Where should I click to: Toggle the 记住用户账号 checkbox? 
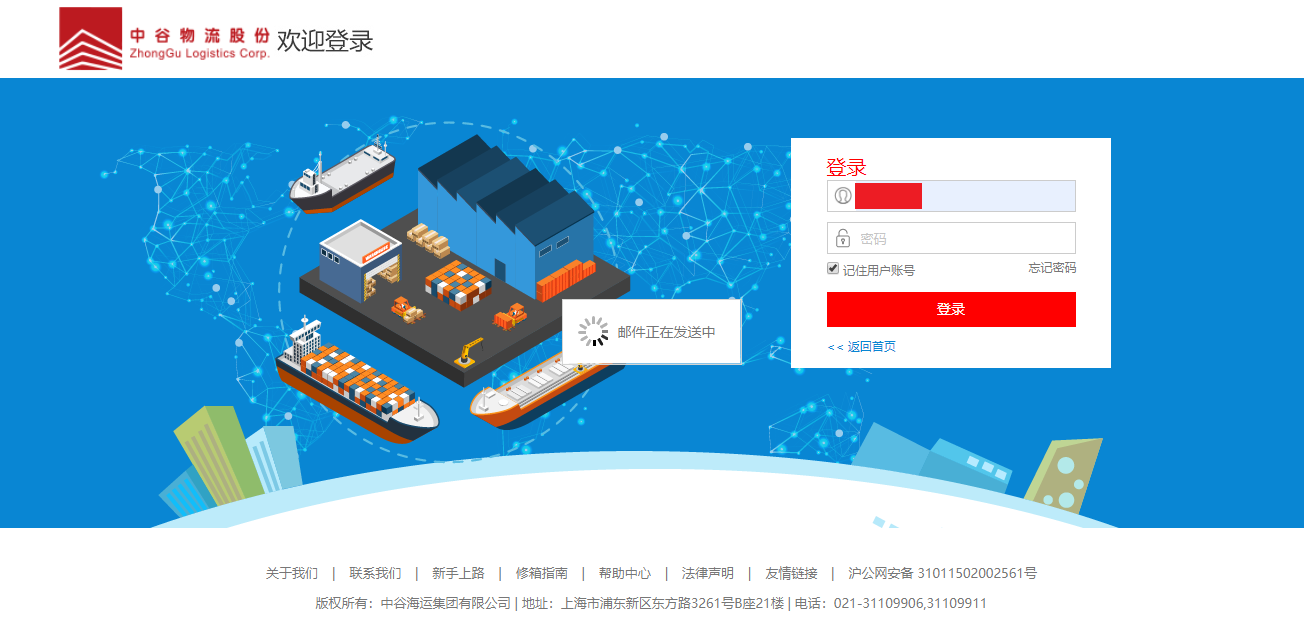click(x=833, y=268)
